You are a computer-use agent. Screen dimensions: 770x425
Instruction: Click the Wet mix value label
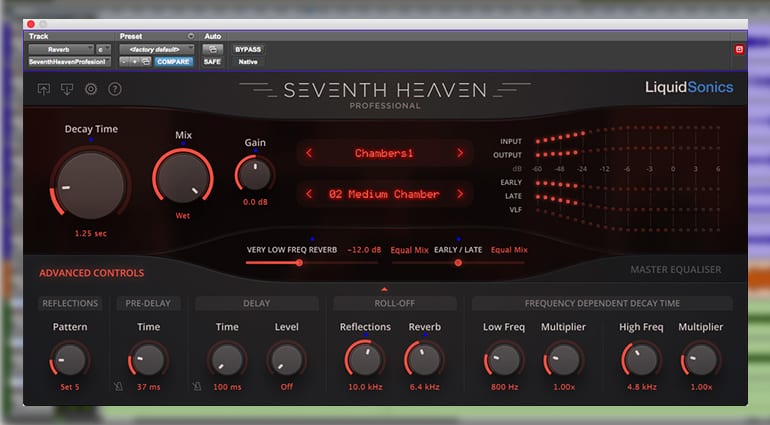(x=183, y=216)
